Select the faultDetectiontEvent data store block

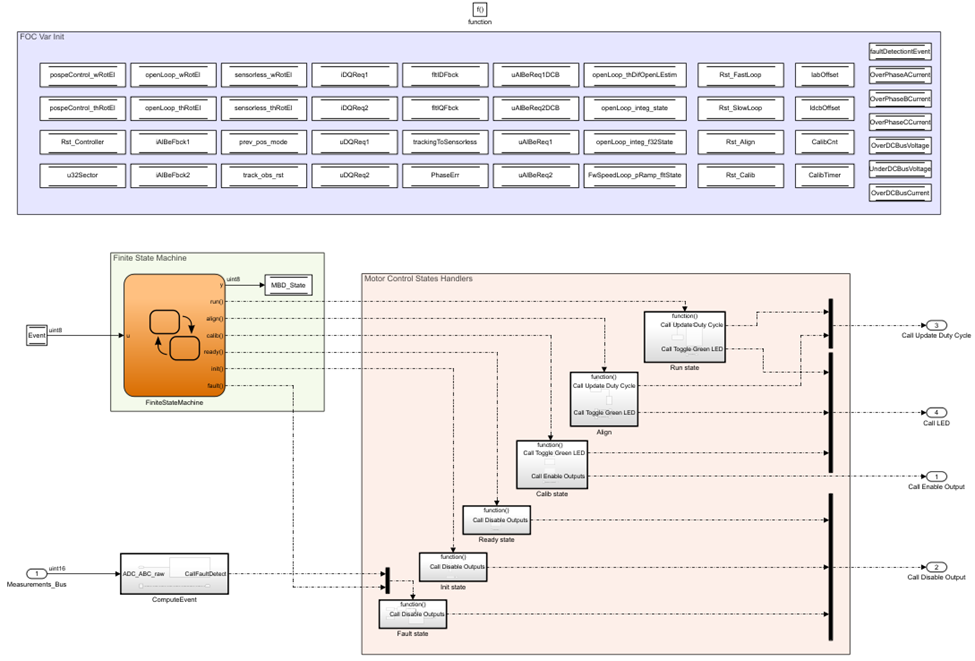pyautogui.click(x=900, y=52)
